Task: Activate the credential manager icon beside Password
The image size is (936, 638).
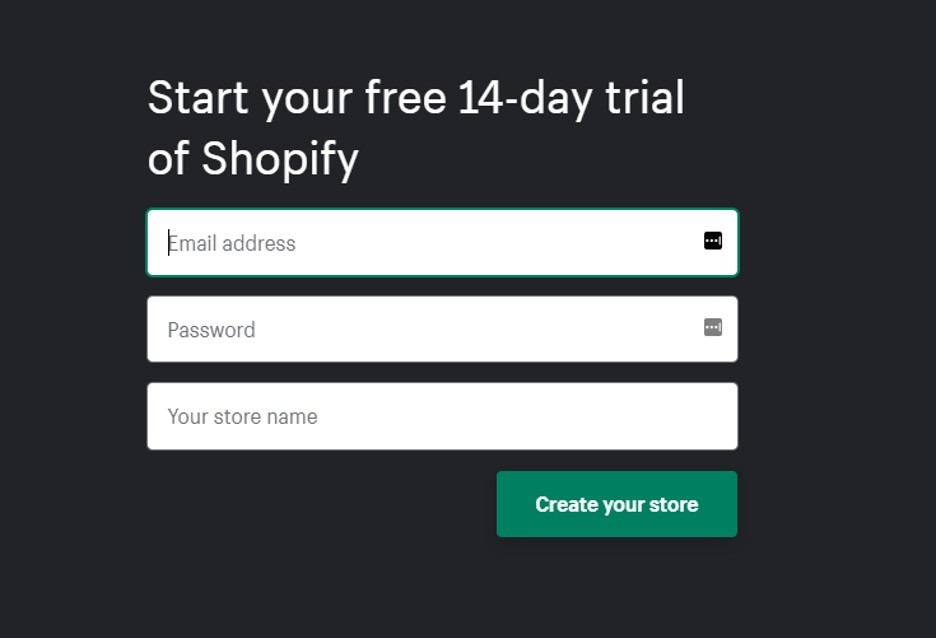Action: tap(713, 327)
